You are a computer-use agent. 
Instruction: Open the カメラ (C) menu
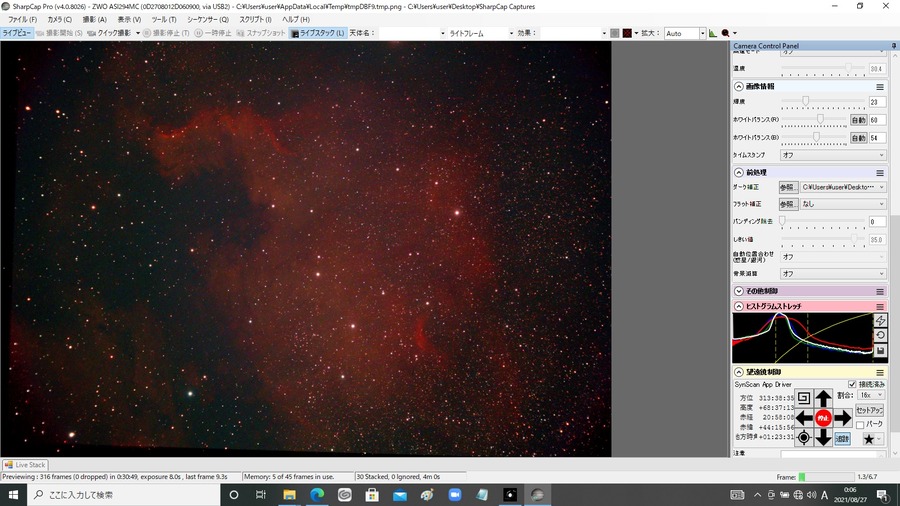(x=60, y=20)
